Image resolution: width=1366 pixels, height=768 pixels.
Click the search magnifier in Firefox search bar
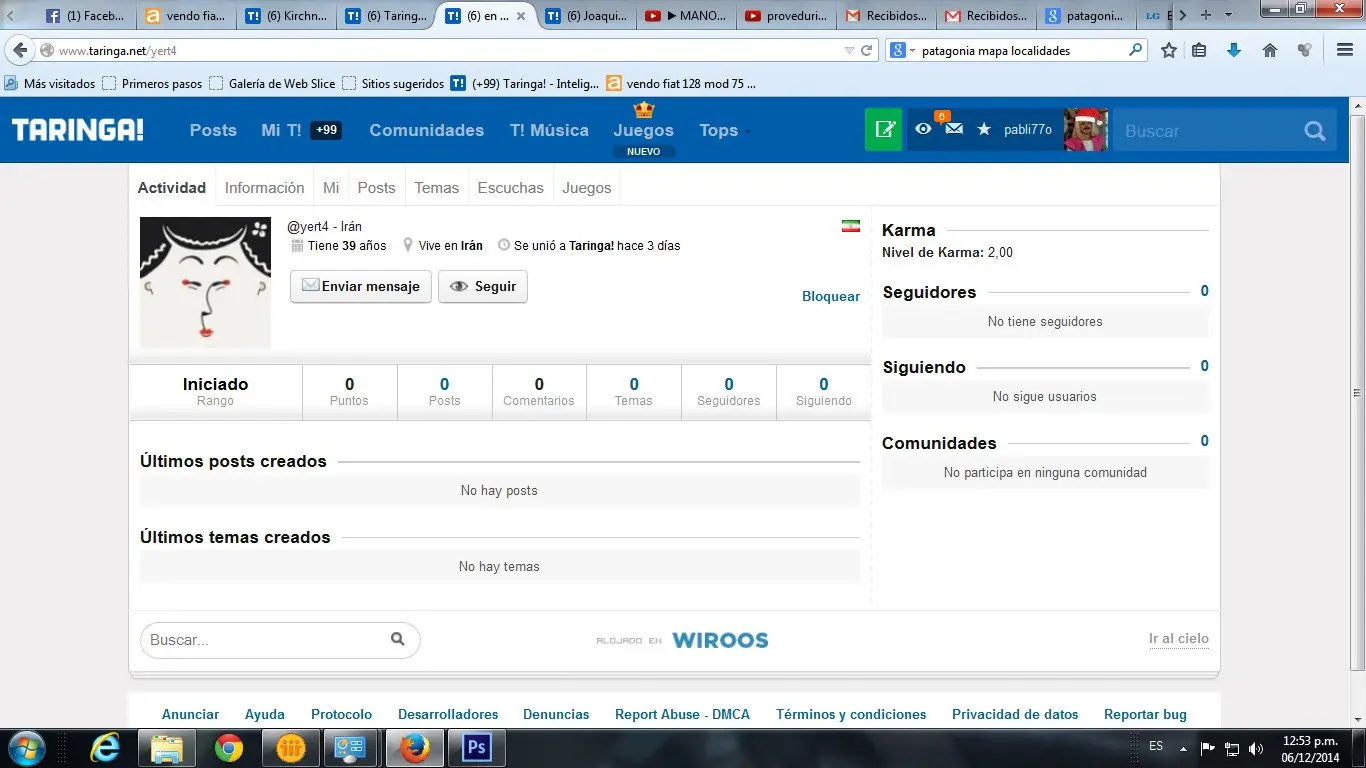[1135, 50]
